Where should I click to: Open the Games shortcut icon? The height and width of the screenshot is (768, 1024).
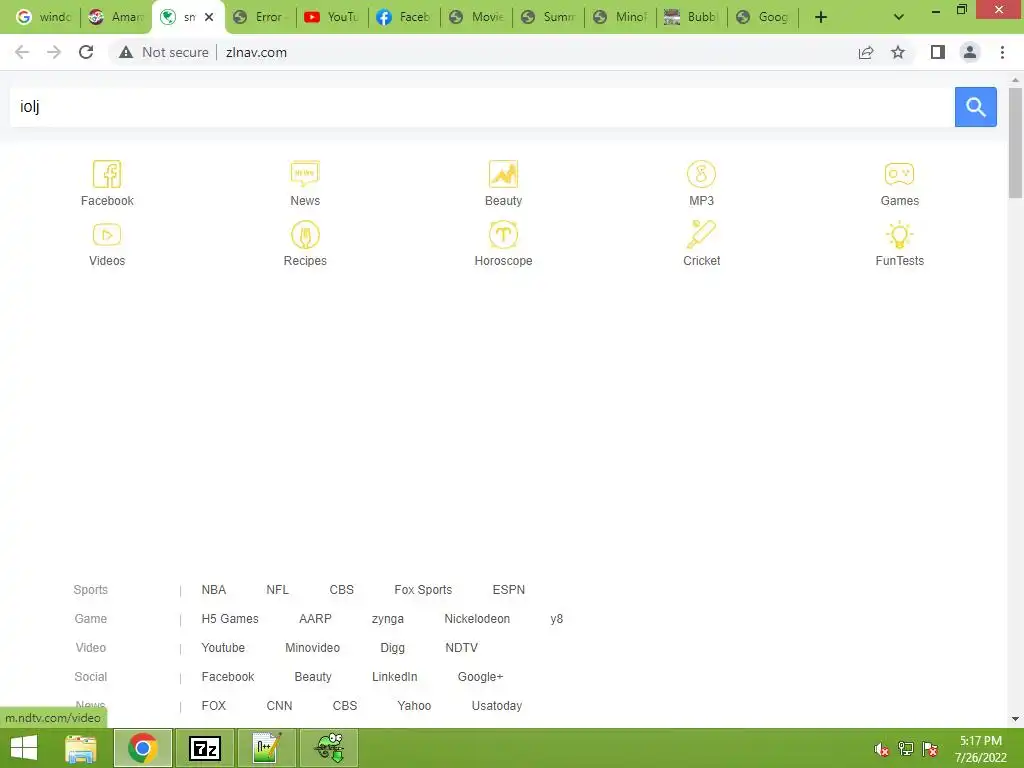click(x=899, y=174)
